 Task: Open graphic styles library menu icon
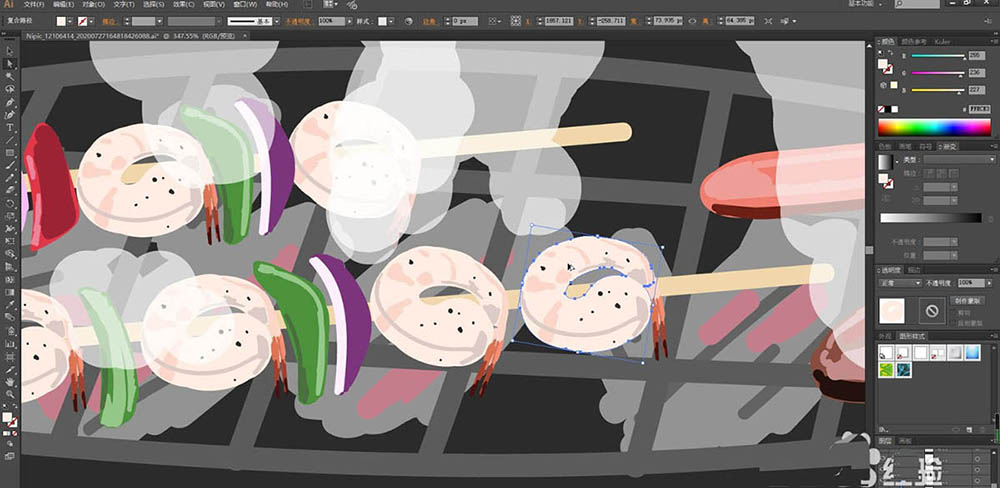pos(883,430)
